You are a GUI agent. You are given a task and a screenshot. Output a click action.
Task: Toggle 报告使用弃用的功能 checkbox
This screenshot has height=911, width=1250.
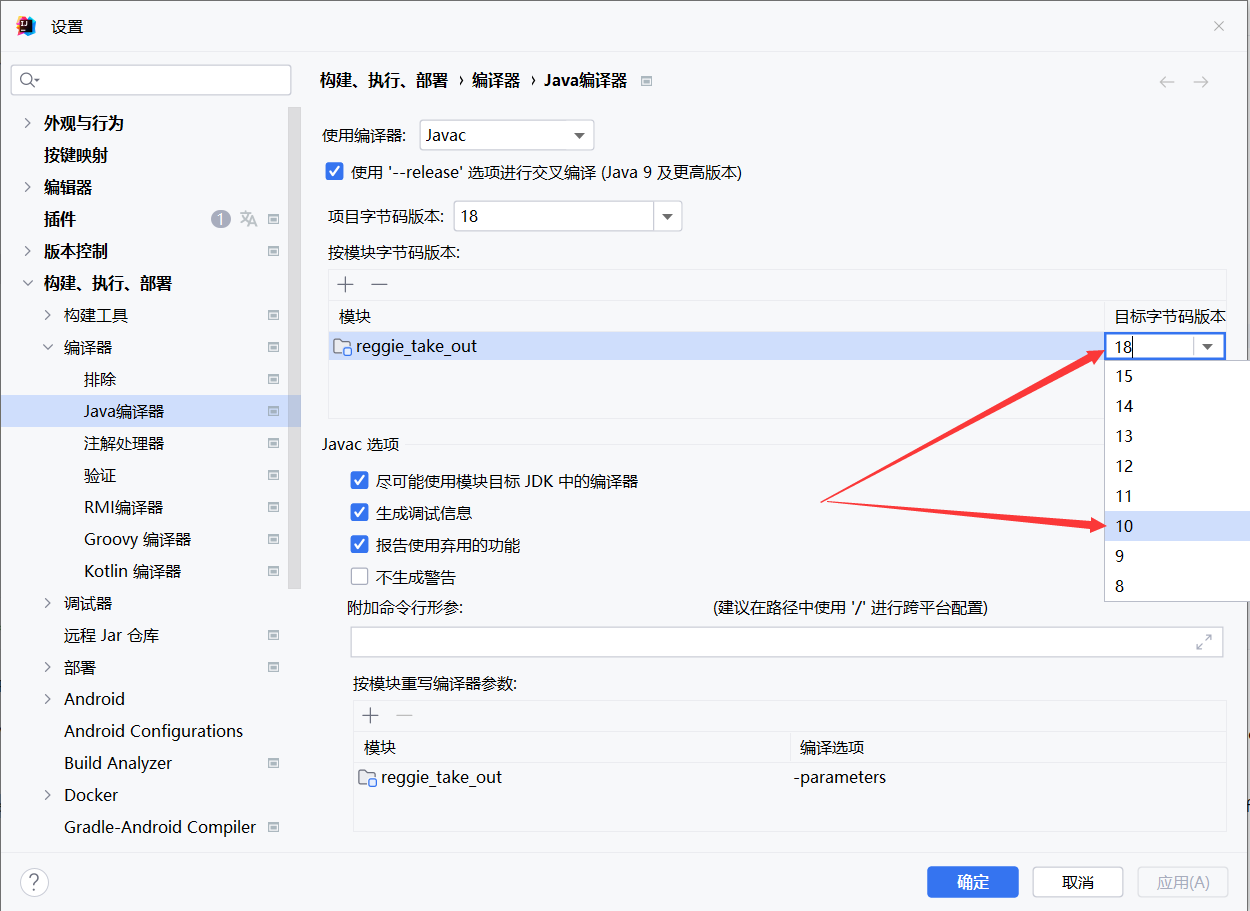(x=360, y=545)
